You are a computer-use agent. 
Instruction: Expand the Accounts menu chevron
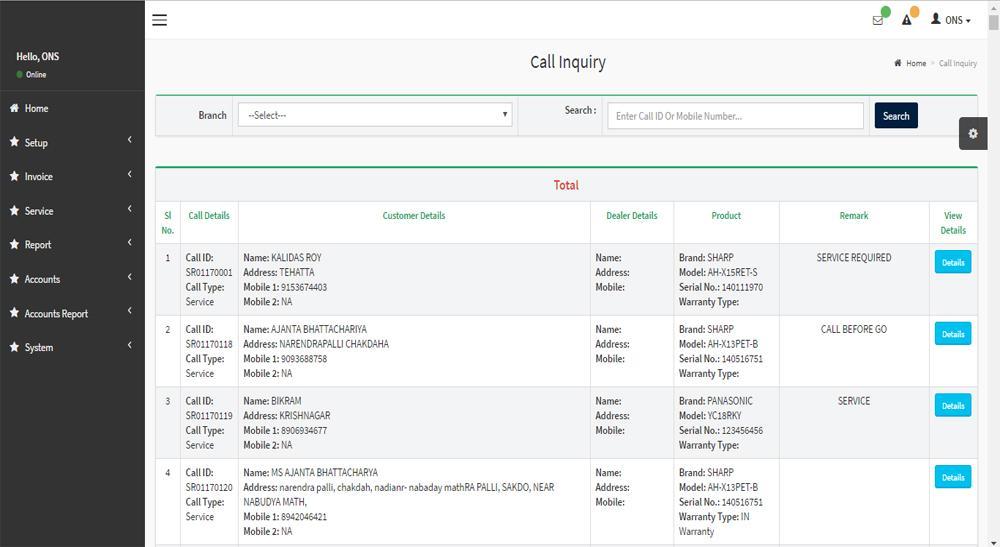129,277
